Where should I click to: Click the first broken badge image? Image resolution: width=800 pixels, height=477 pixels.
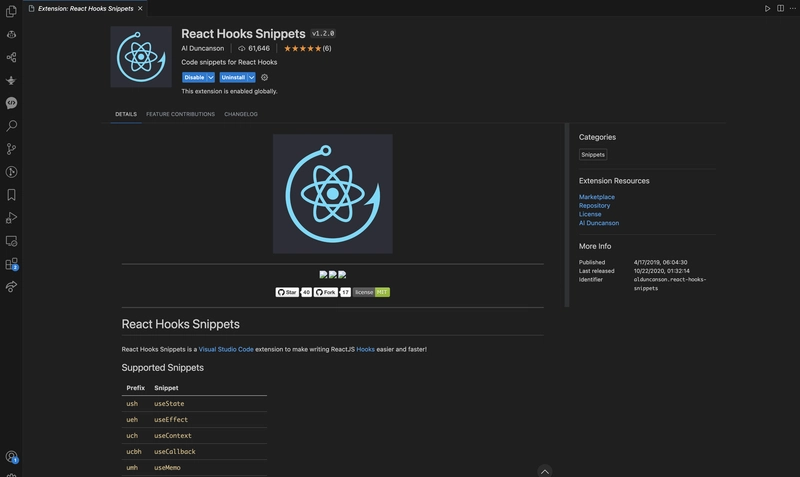point(323,274)
